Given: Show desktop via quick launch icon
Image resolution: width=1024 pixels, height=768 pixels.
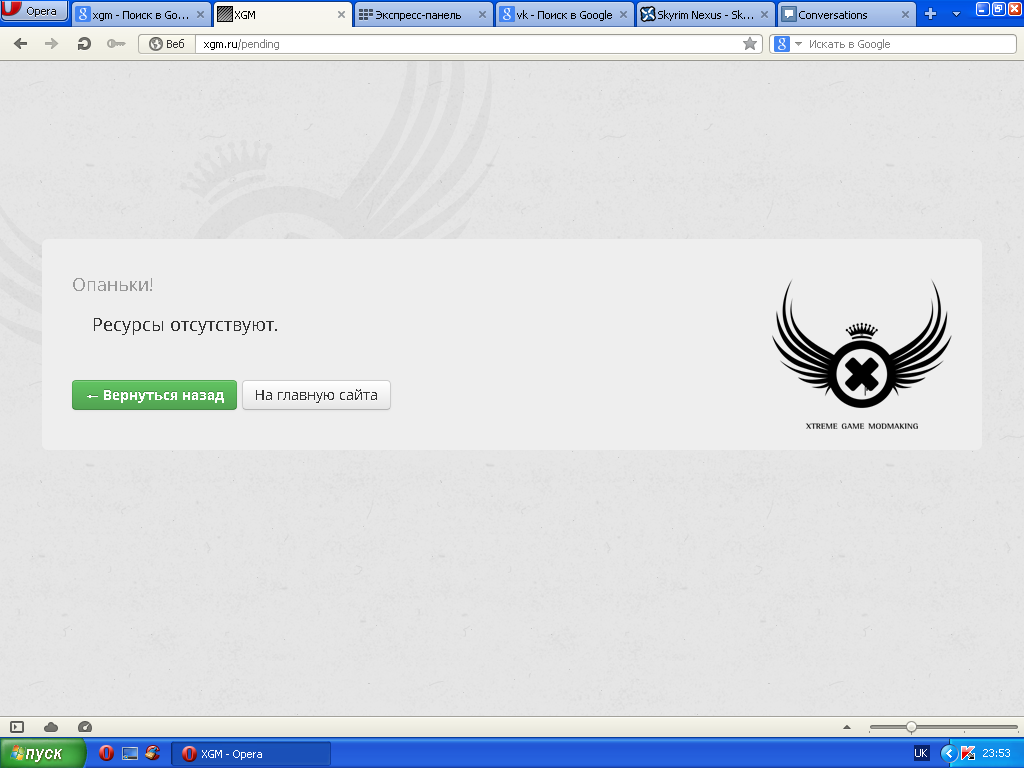Looking at the screenshot, I should point(130,754).
